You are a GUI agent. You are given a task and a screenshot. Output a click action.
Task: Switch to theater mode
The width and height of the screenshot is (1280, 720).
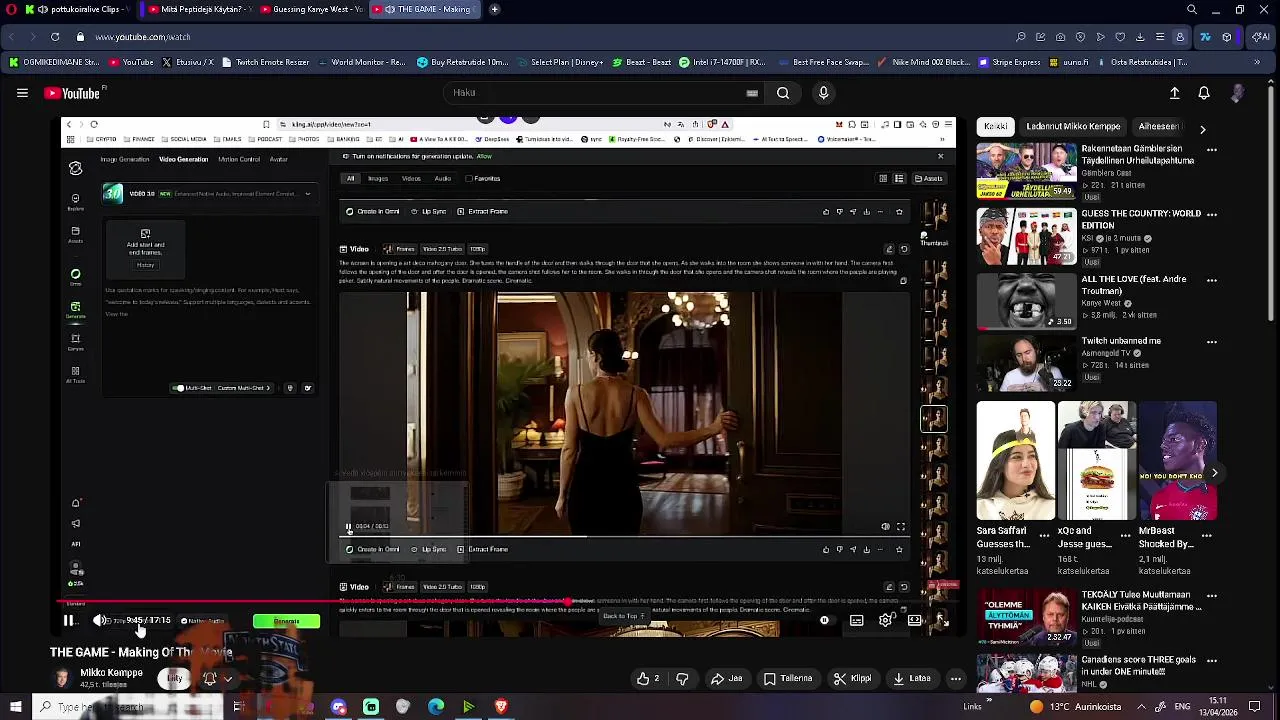click(x=914, y=621)
